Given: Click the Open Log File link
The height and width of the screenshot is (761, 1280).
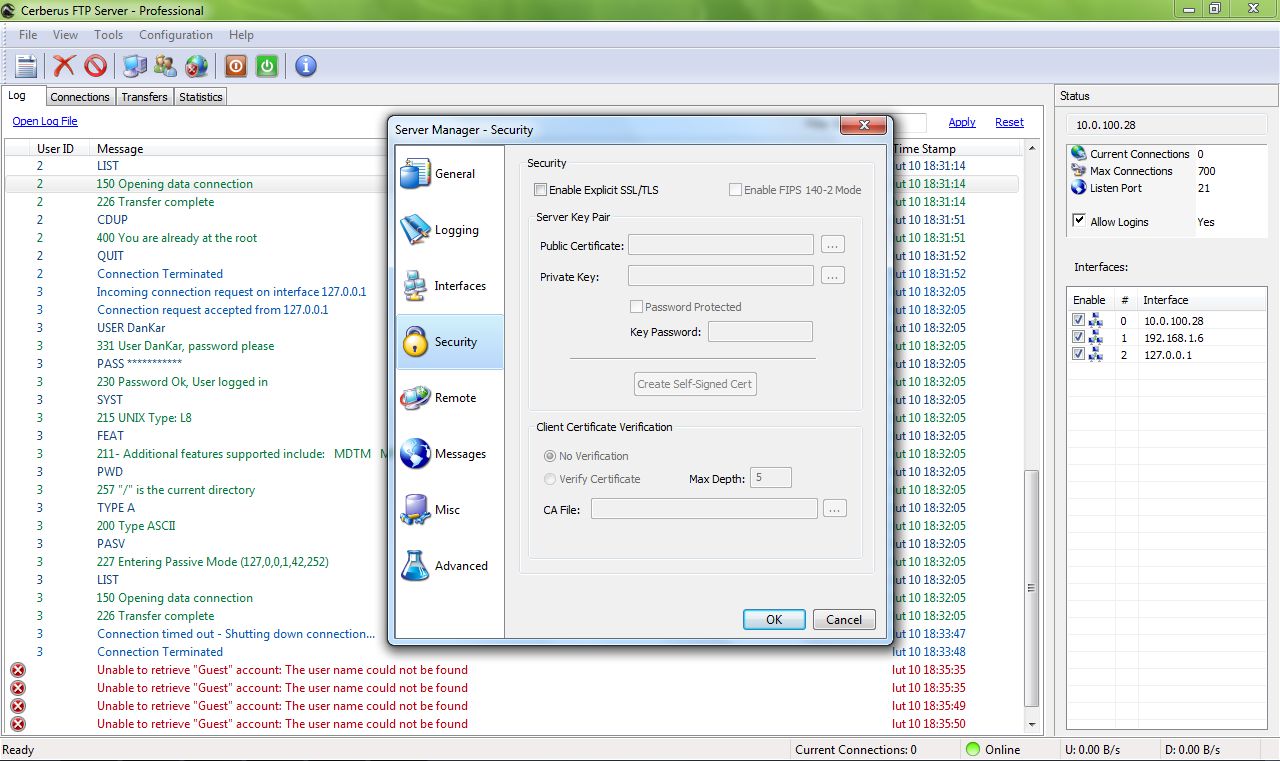Looking at the screenshot, I should 45,121.
